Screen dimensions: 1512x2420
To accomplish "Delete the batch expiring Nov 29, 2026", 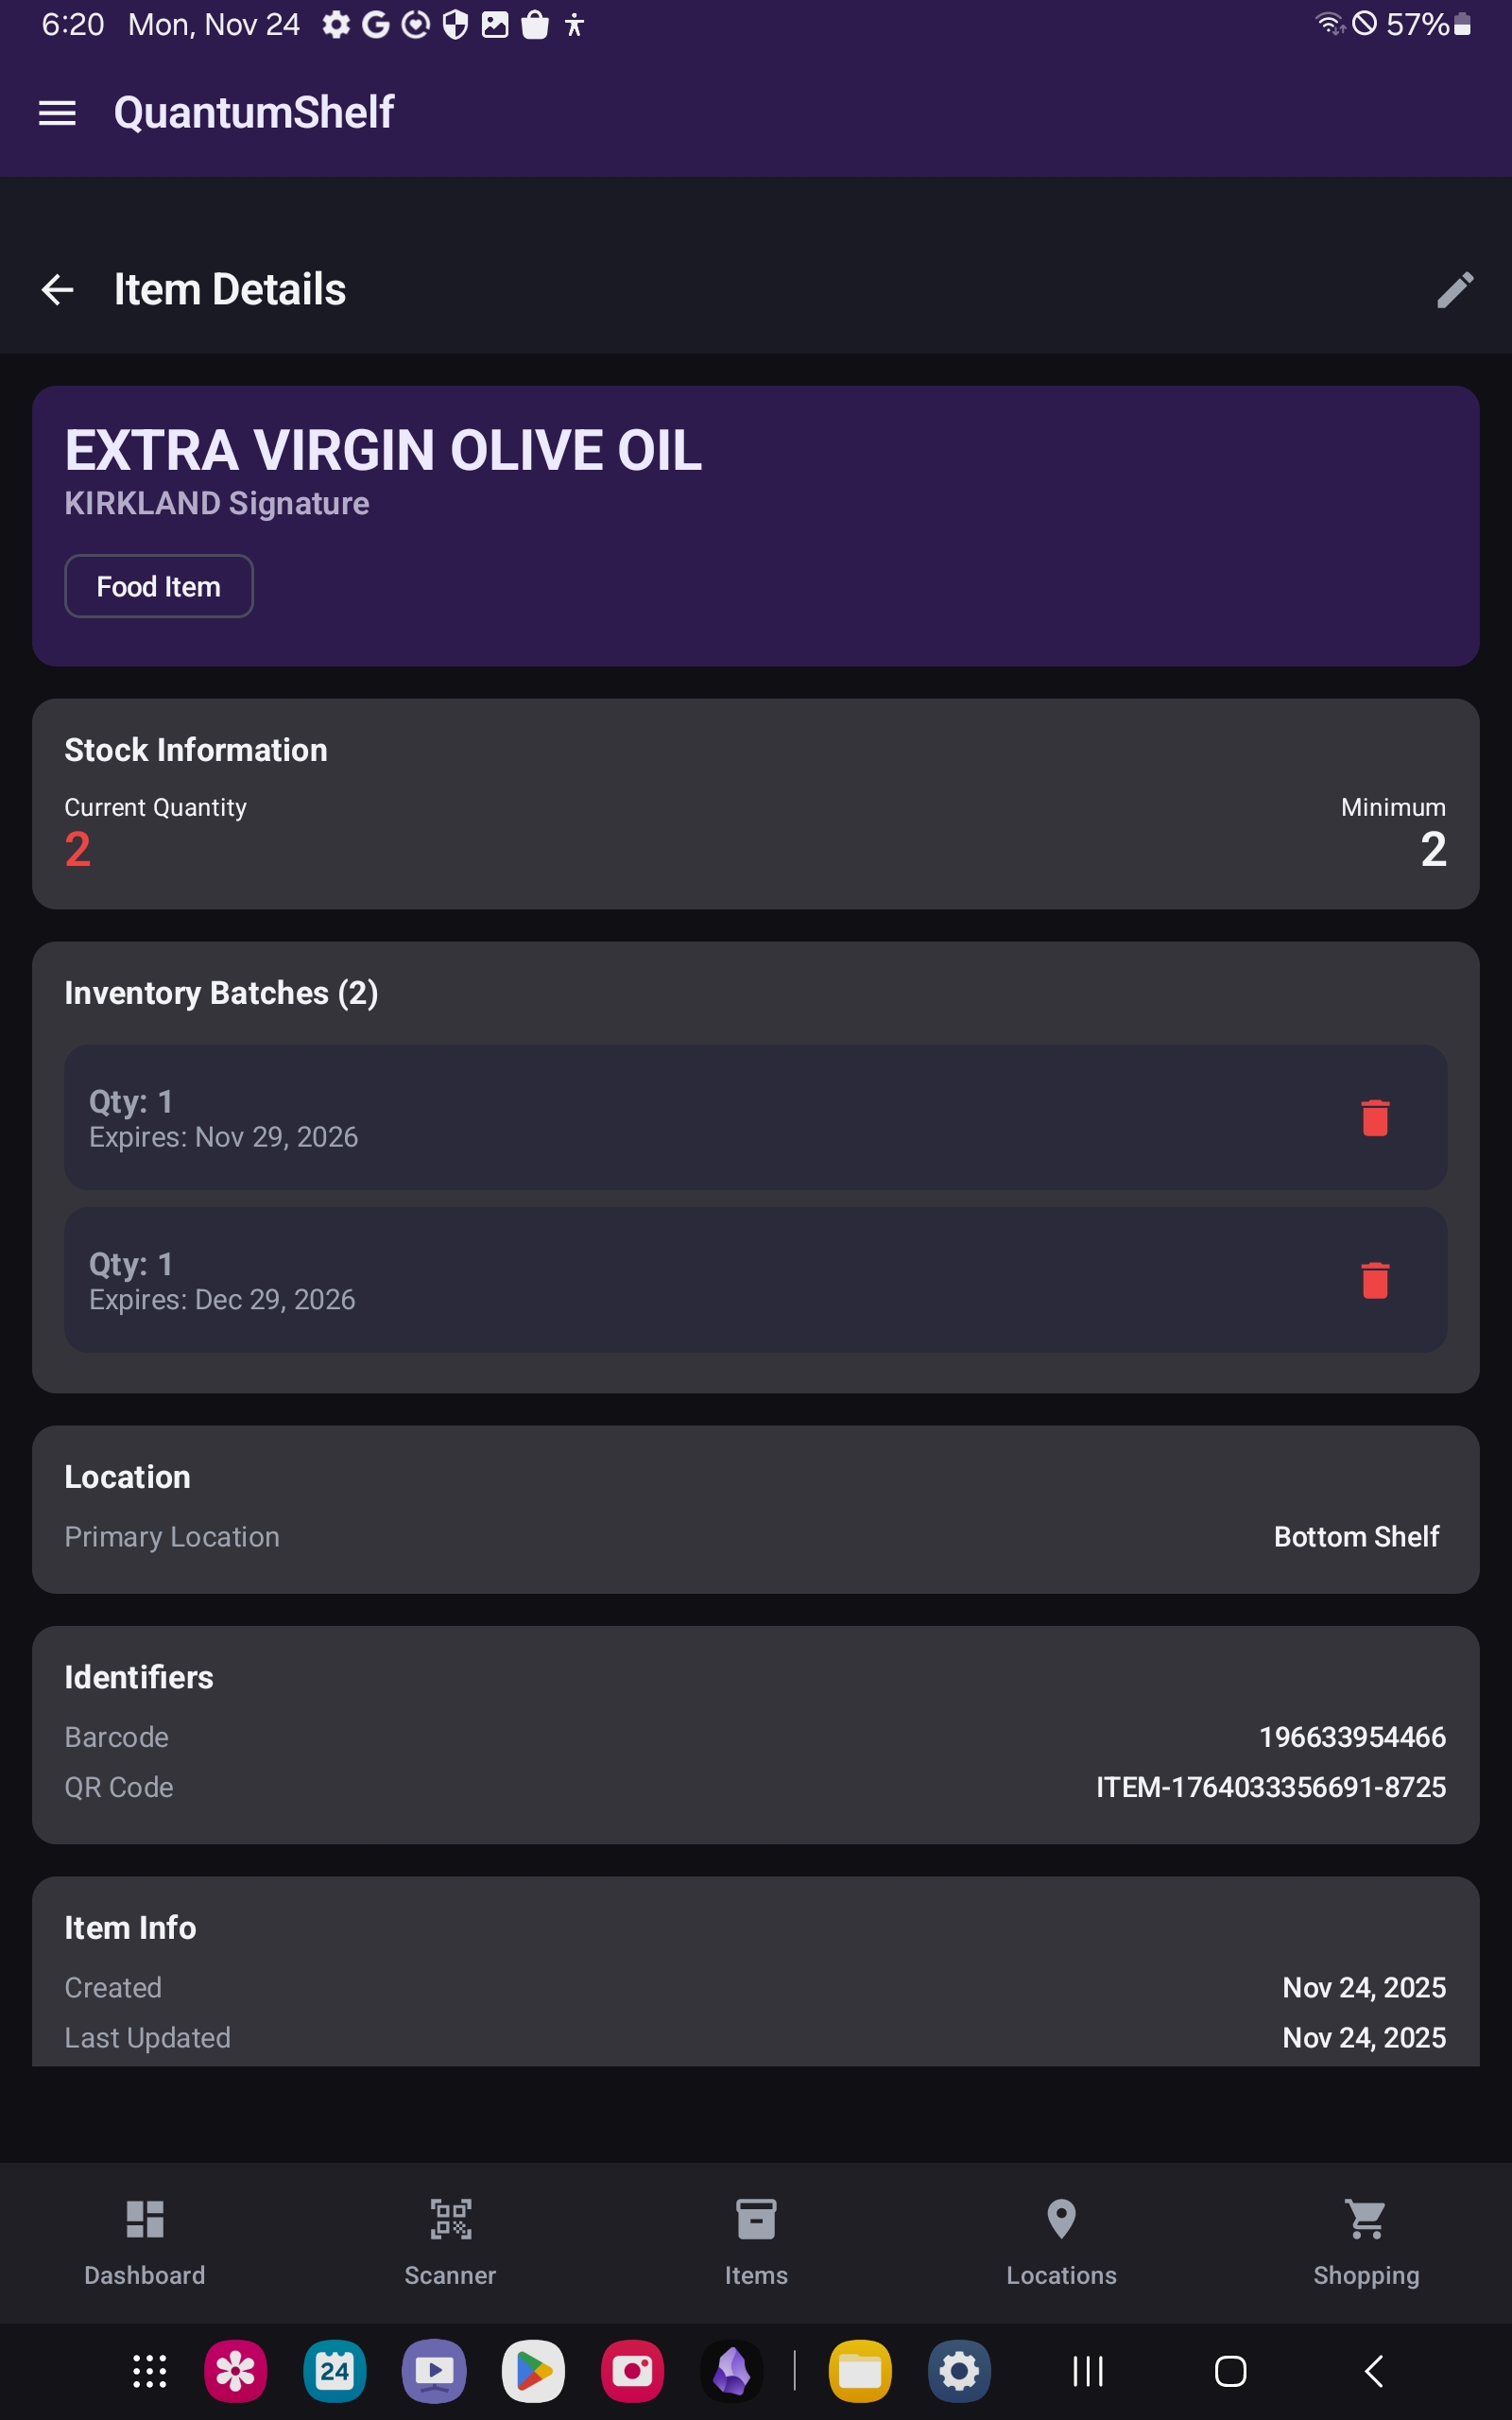I will (1375, 1118).
